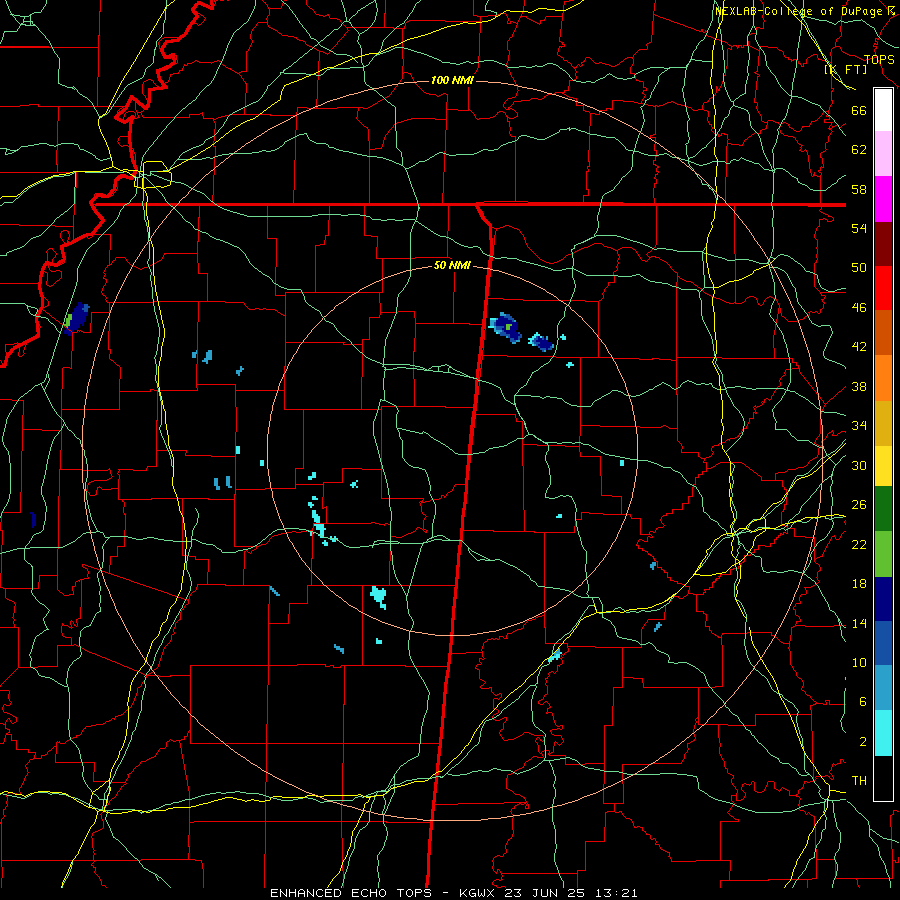Click the "66" legend value
This screenshot has width=900, height=900.
click(x=859, y=110)
